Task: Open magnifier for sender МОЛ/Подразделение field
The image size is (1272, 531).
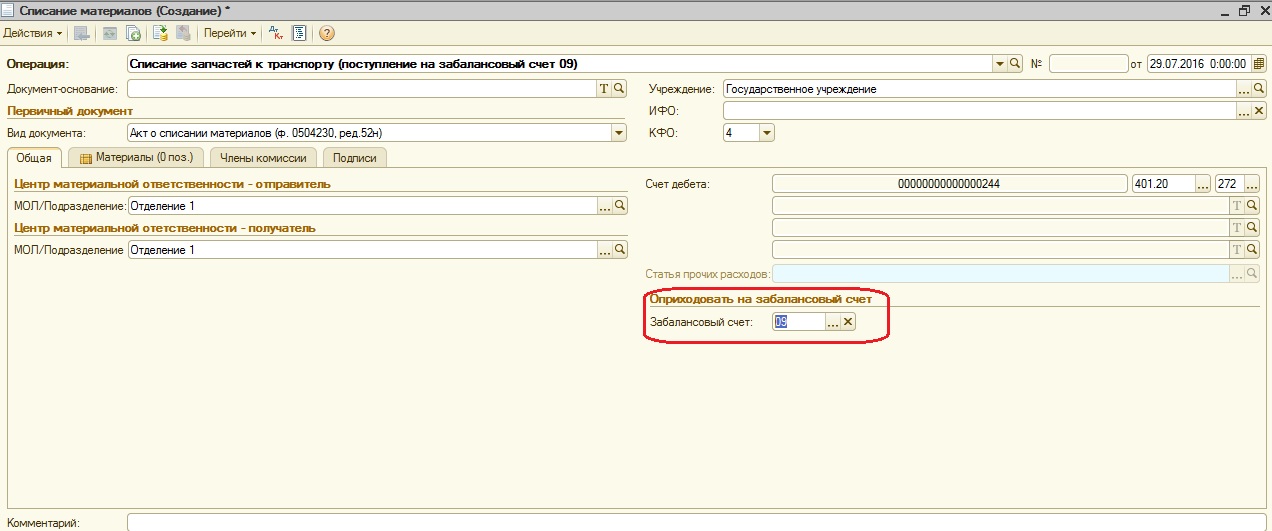Action: (620, 206)
